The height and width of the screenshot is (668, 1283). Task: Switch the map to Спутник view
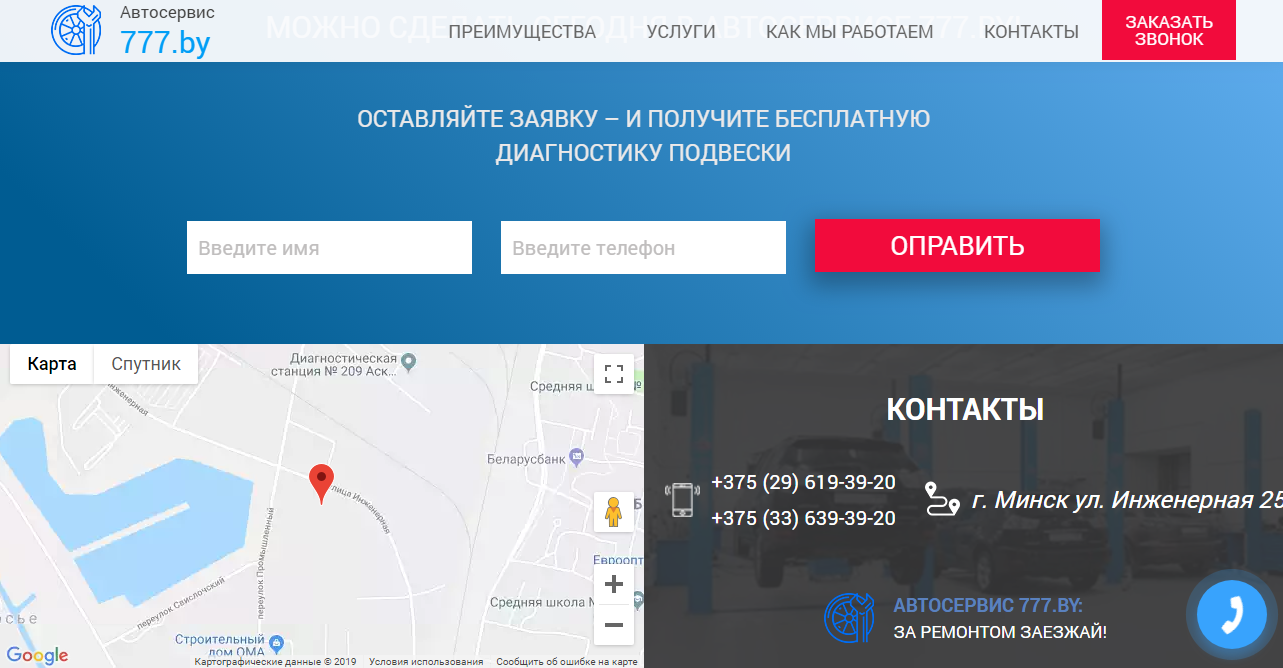(146, 364)
